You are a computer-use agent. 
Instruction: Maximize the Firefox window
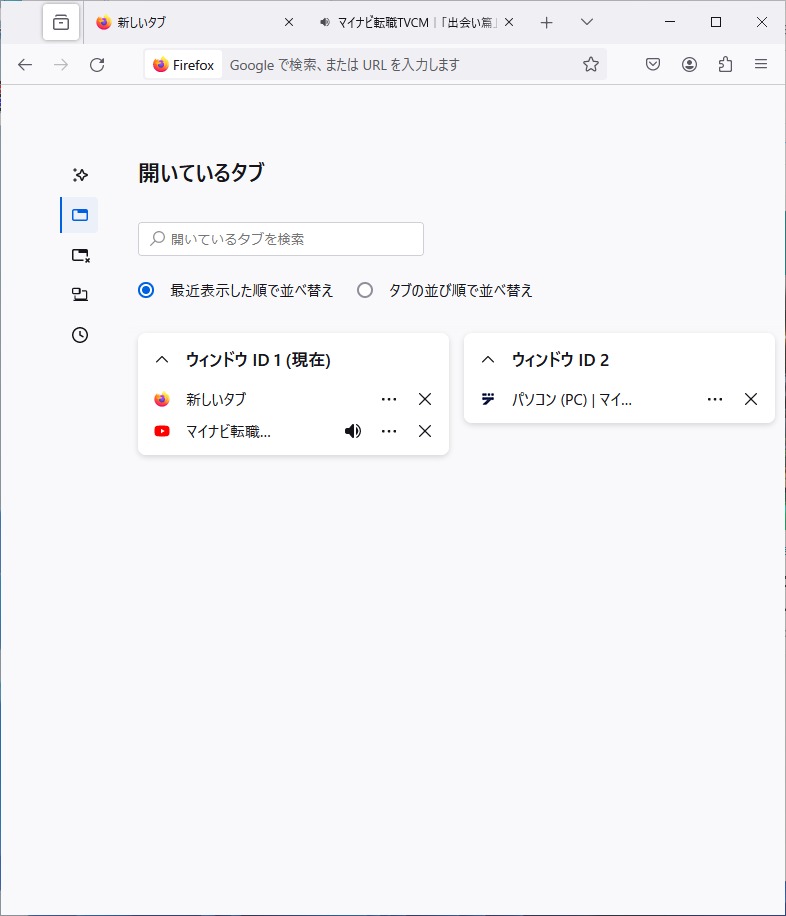click(716, 22)
